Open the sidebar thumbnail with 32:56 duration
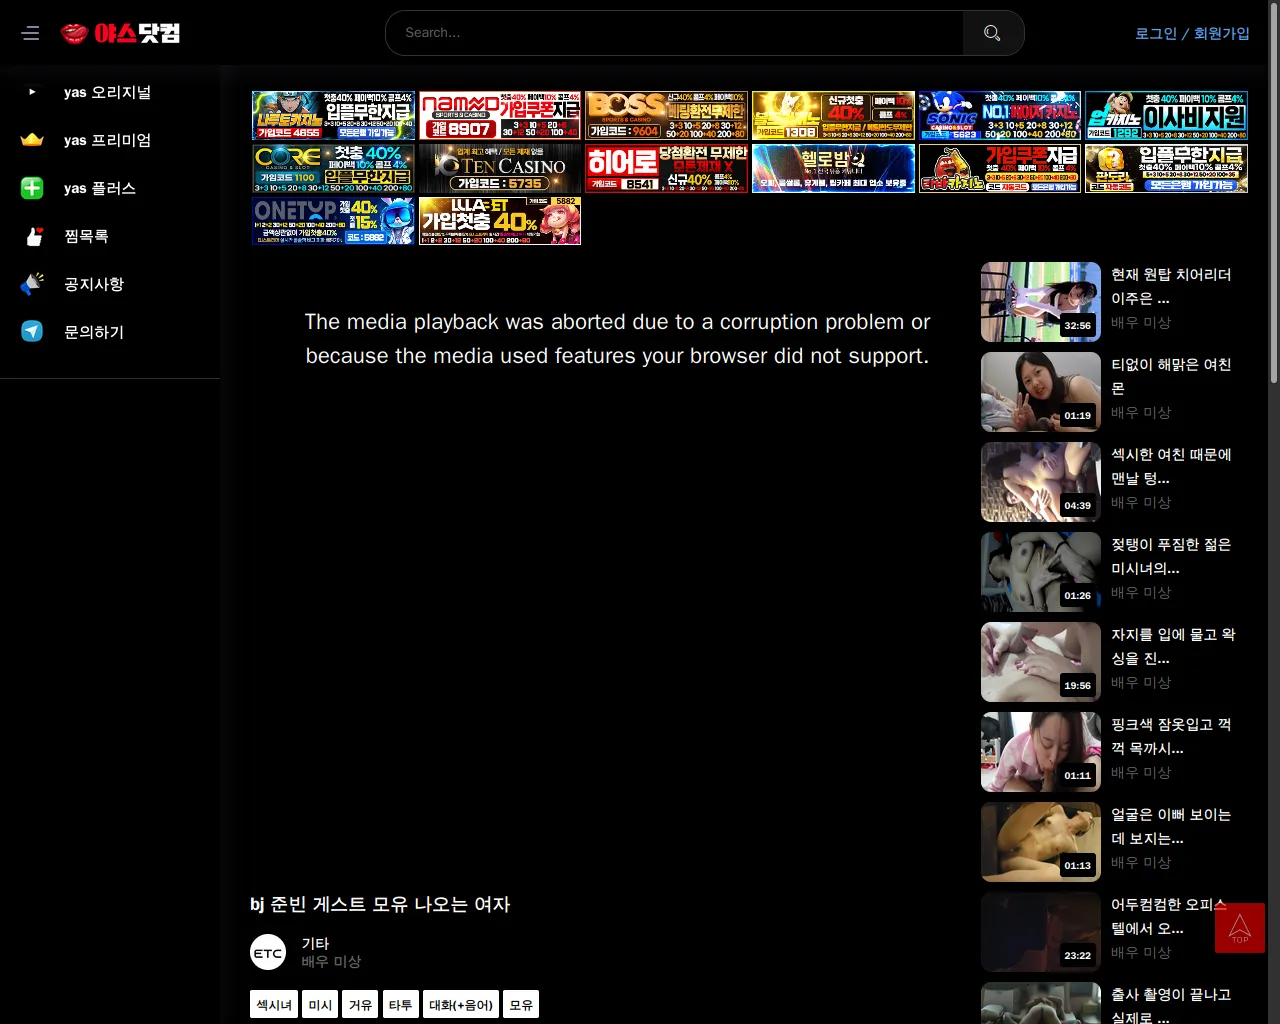This screenshot has height=1024, width=1280. tap(1040, 302)
